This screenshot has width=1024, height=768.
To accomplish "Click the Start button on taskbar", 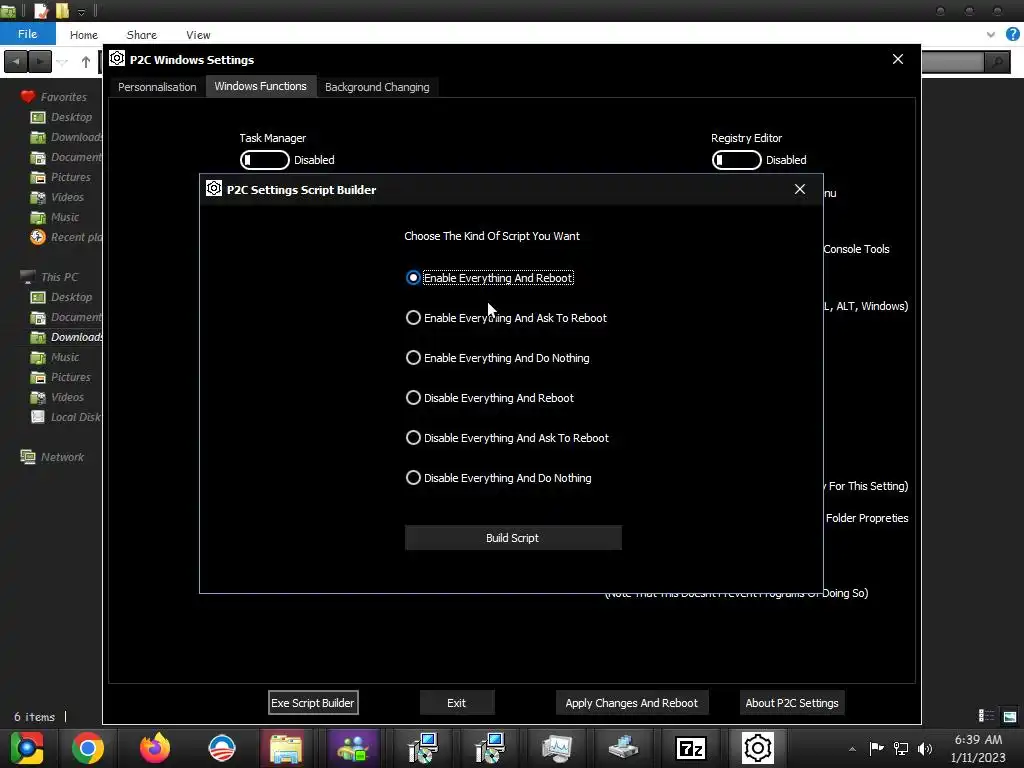I will 26,748.
